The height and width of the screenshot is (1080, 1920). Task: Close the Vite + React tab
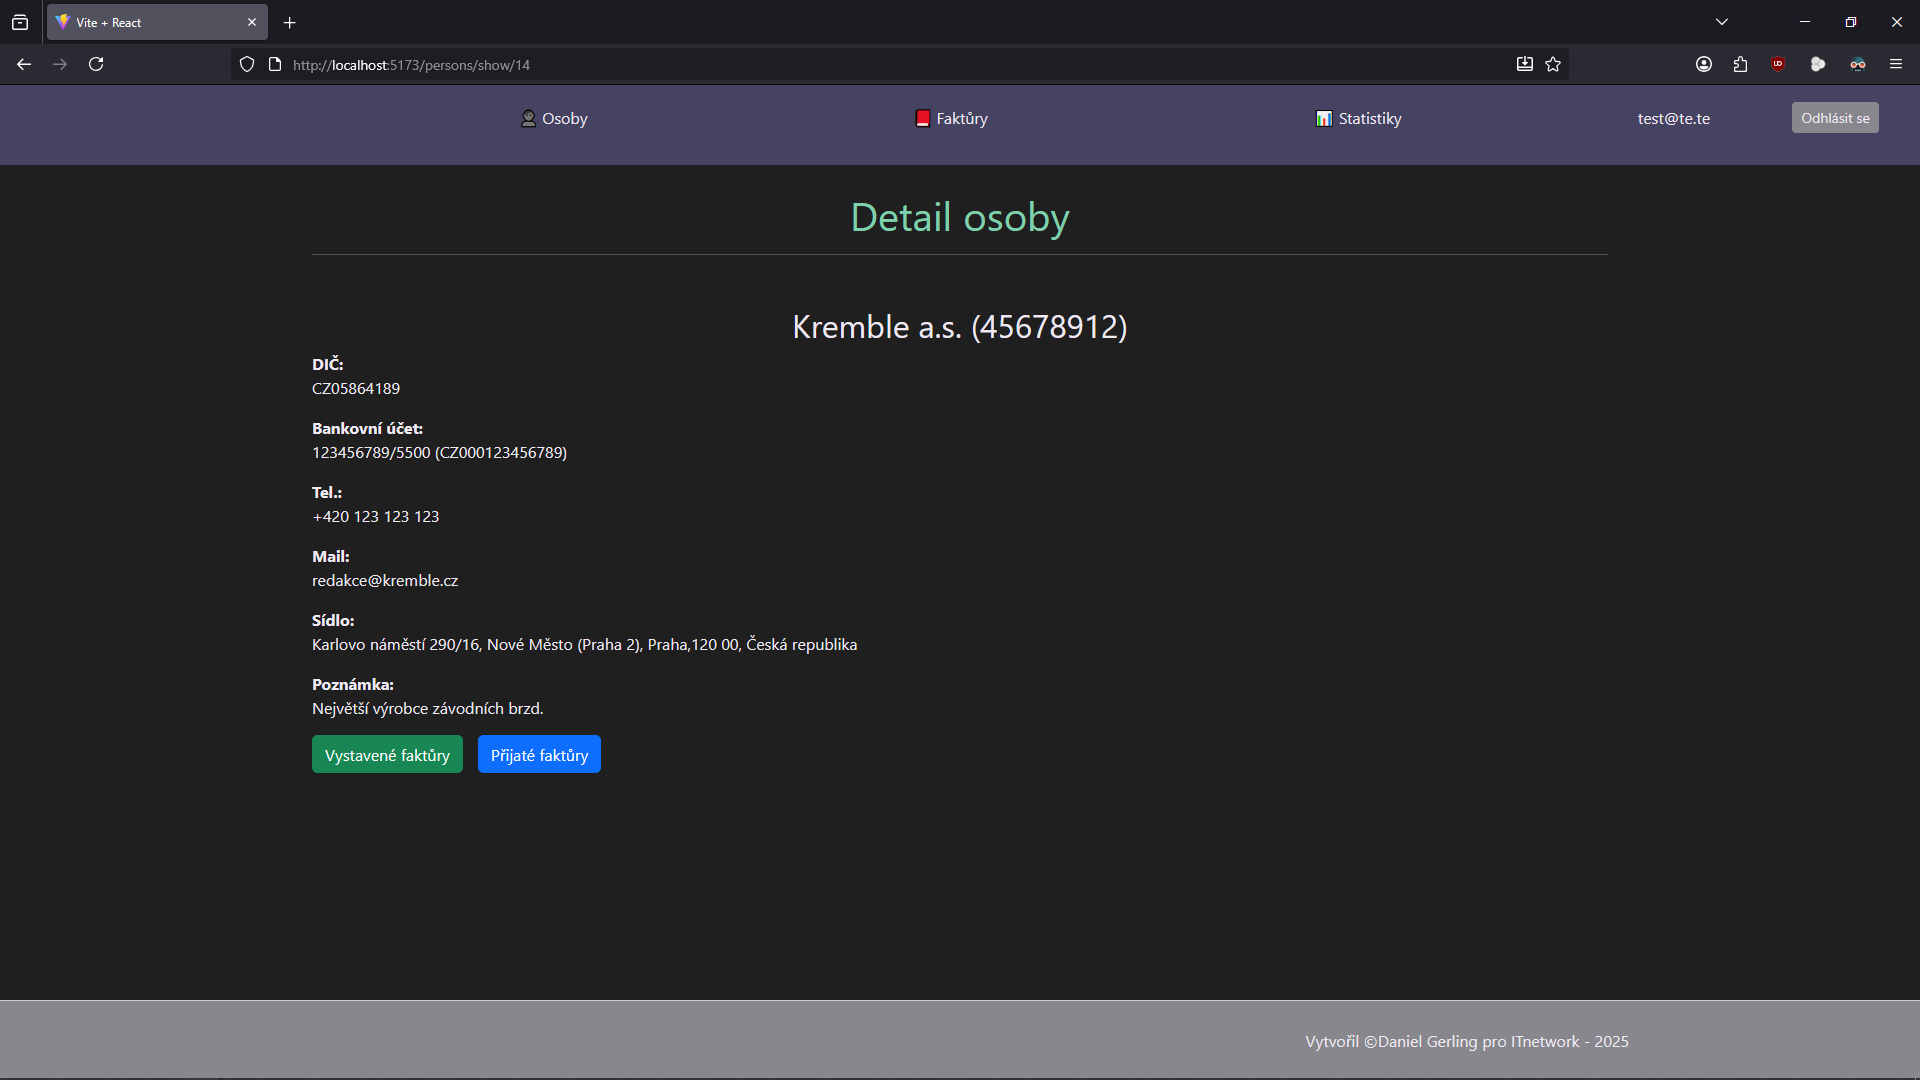(252, 22)
